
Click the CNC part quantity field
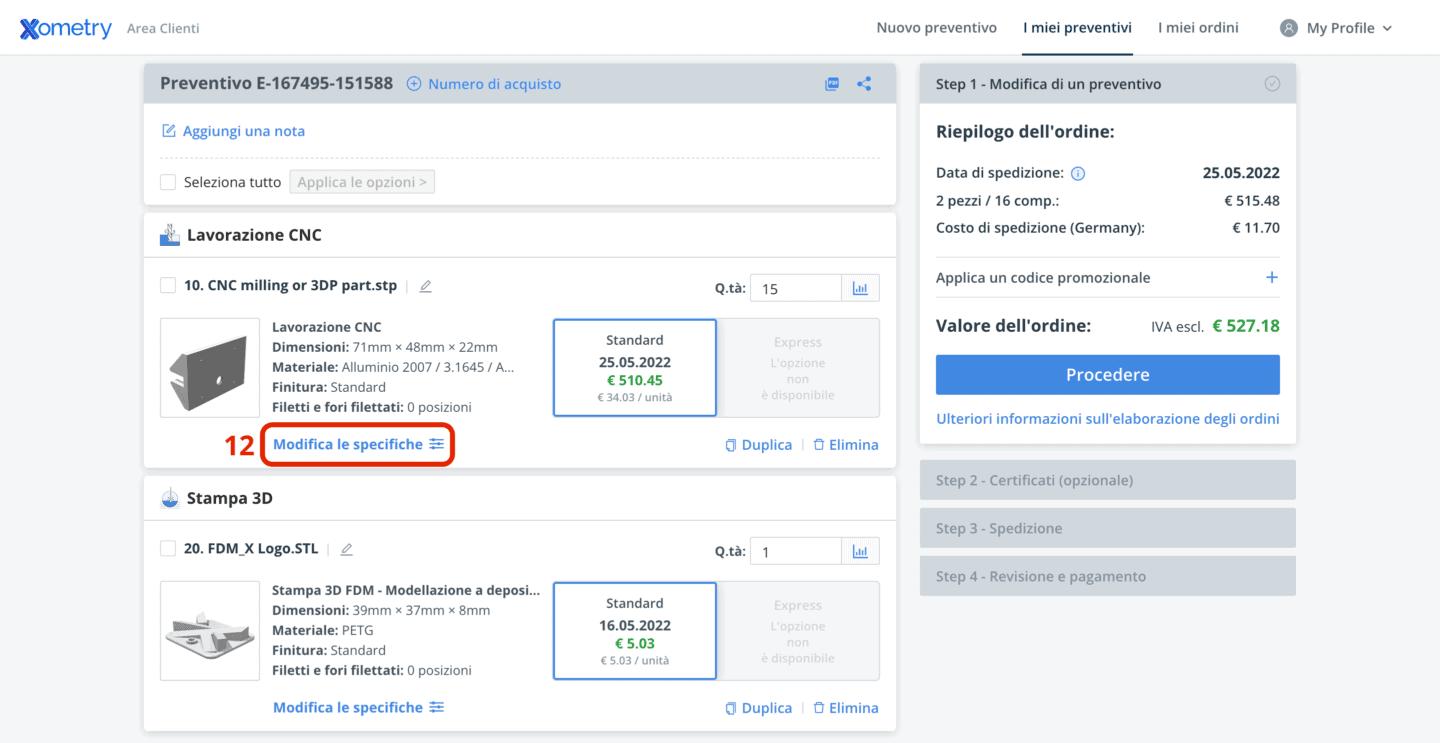[x=795, y=288]
